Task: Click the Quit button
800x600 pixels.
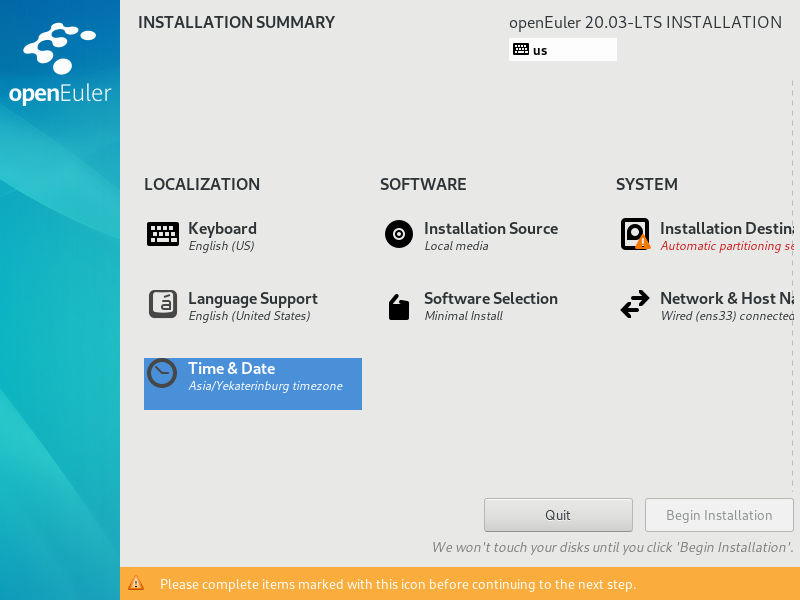Action: pyautogui.click(x=558, y=515)
